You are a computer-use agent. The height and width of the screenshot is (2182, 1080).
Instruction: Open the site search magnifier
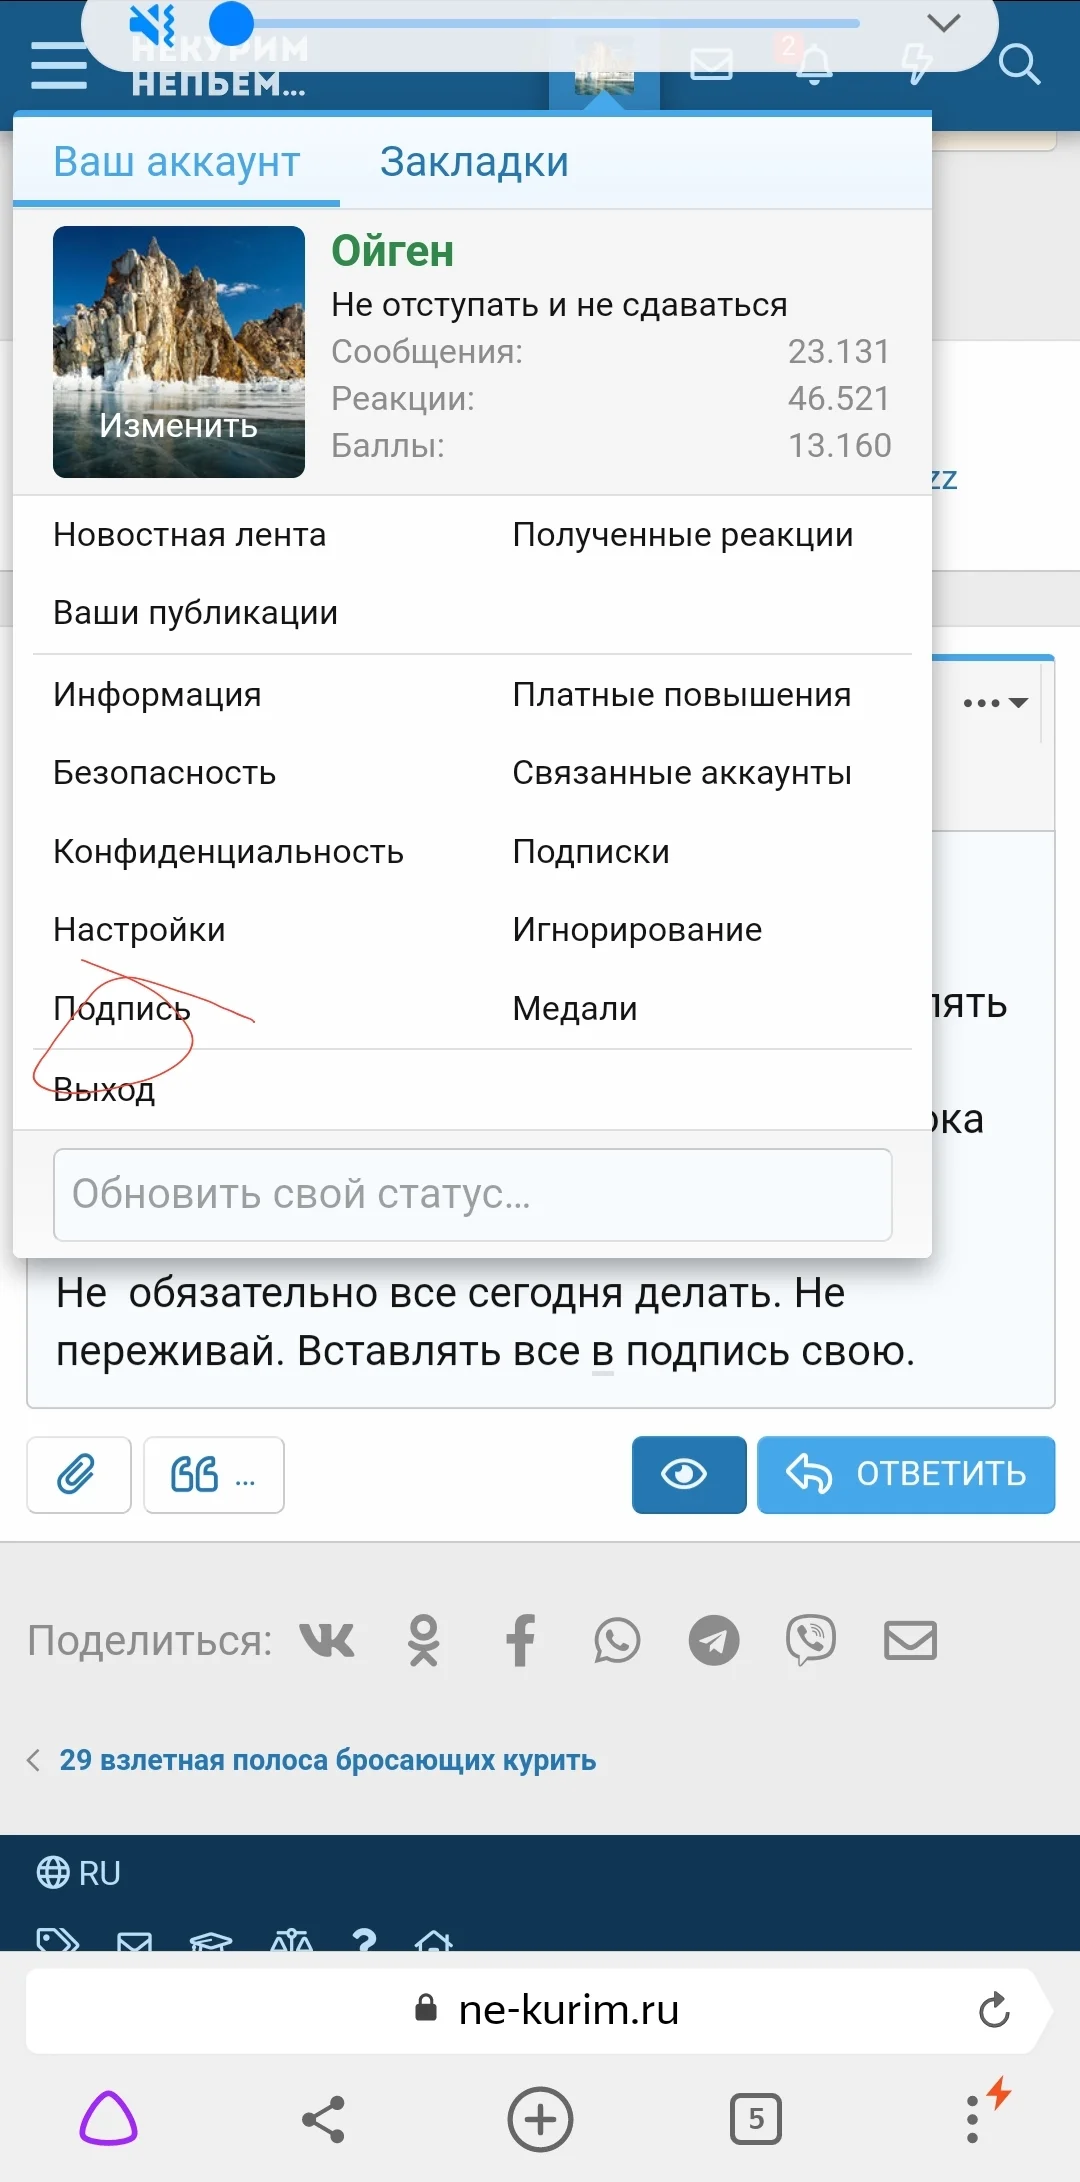coord(1019,65)
